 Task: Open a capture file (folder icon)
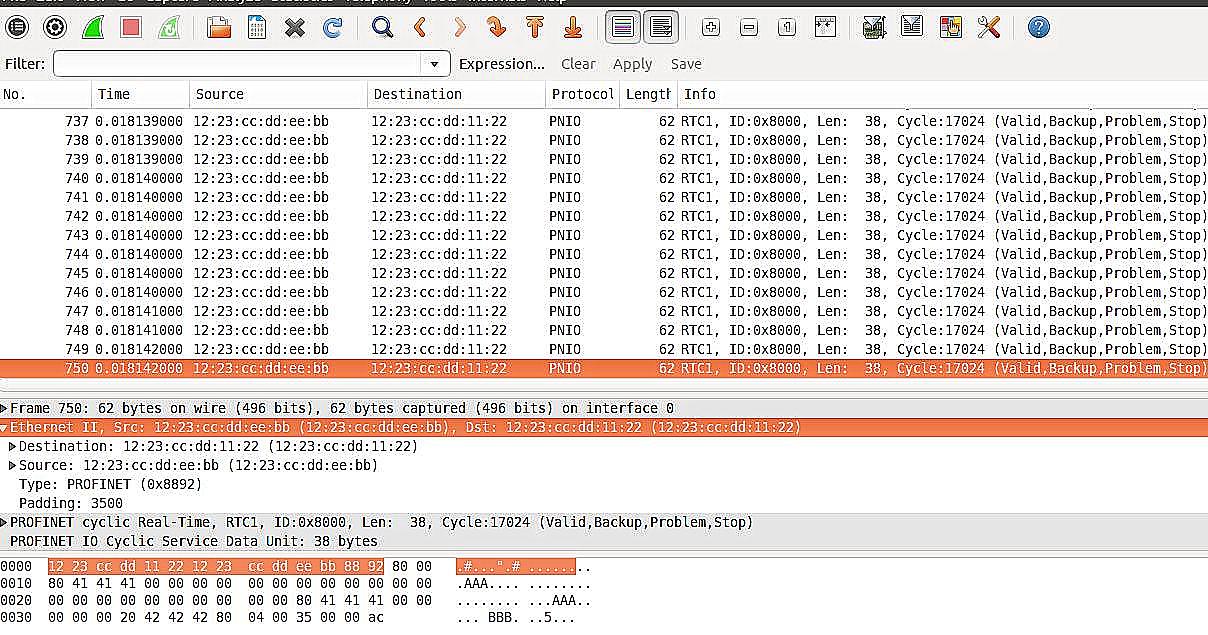219,27
